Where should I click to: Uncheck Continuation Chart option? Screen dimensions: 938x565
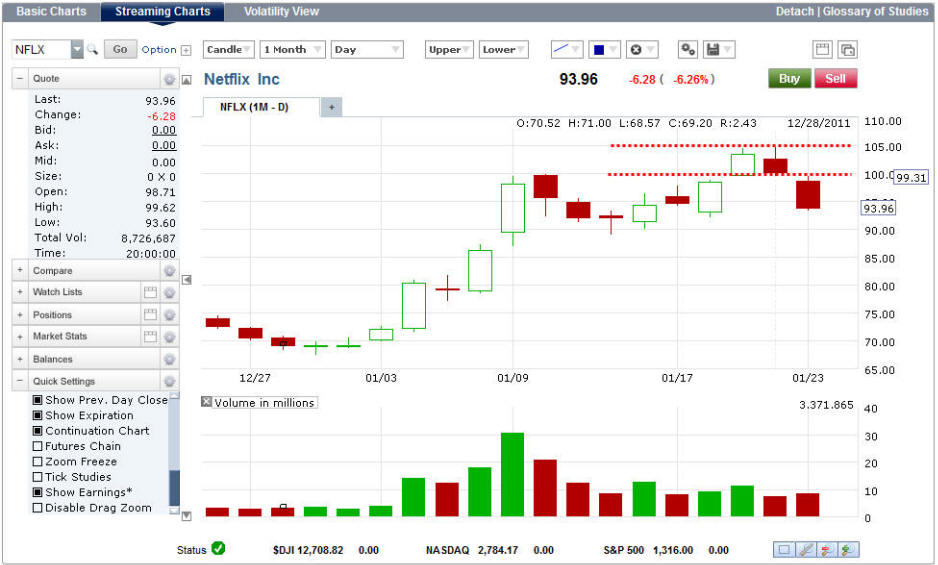tap(38, 431)
